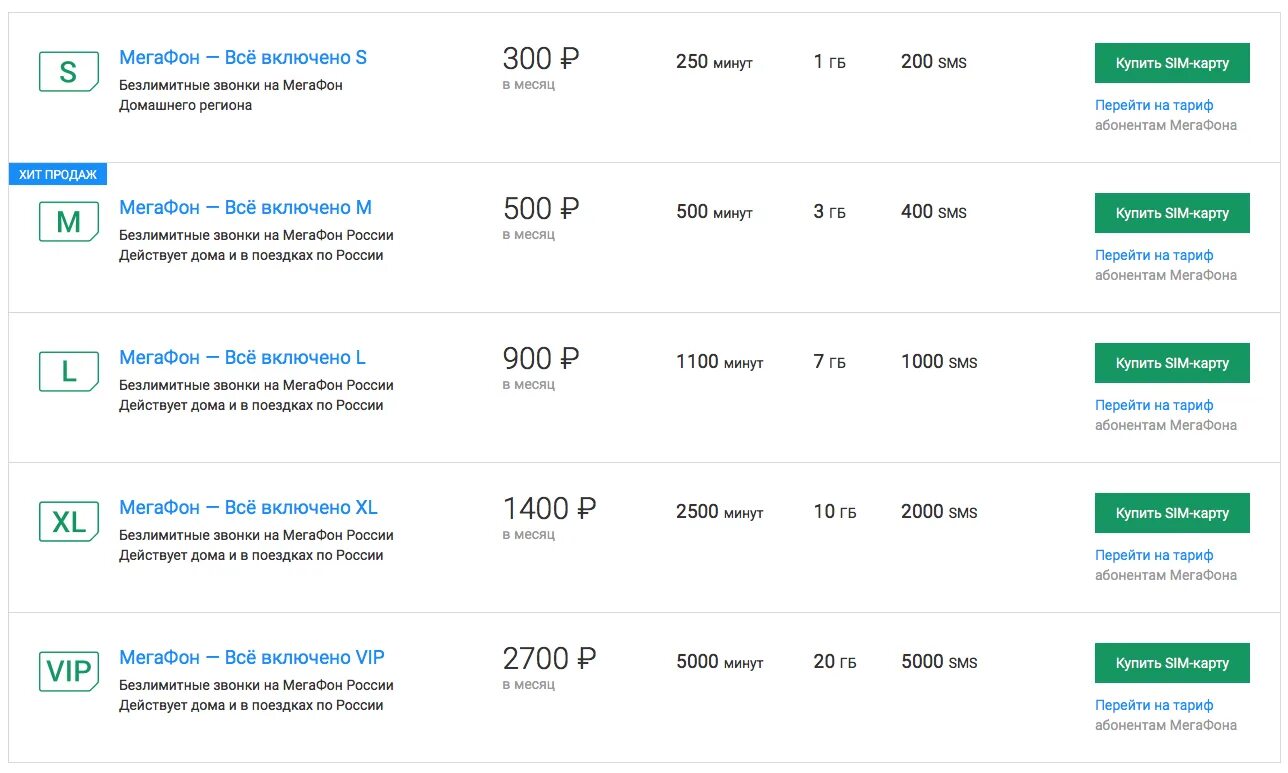Follow Перейти на тариф for the XL plan
This screenshot has width=1288, height=773.
[1154, 555]
